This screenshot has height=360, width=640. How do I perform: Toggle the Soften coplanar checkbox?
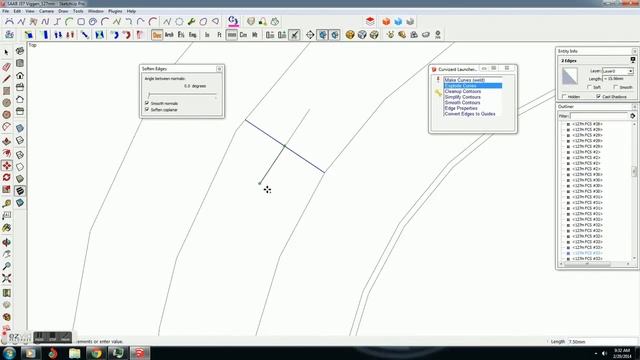pos(147,109)
